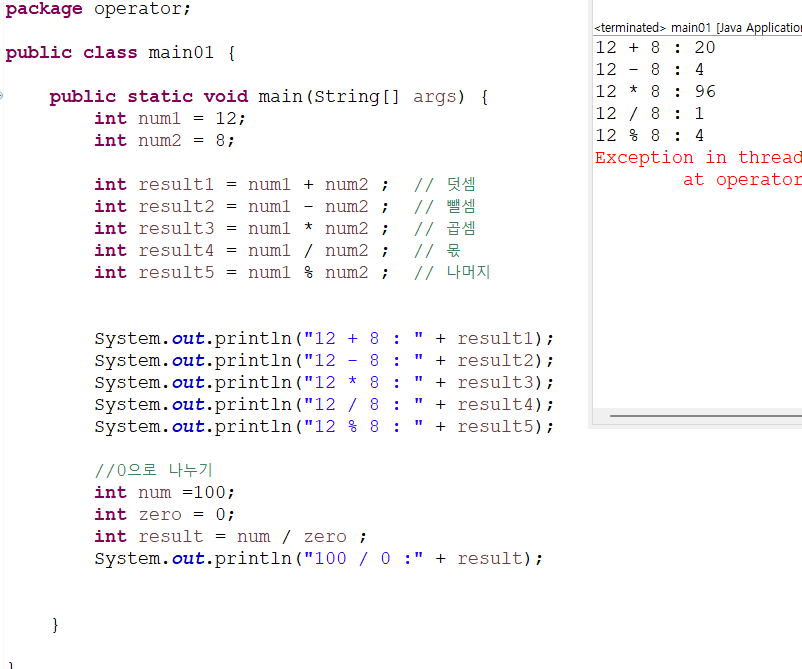The height and width of the screenshot is (669, 802).
Task: Click the println "100 / 0 :" statement
Action: (319, 559)
